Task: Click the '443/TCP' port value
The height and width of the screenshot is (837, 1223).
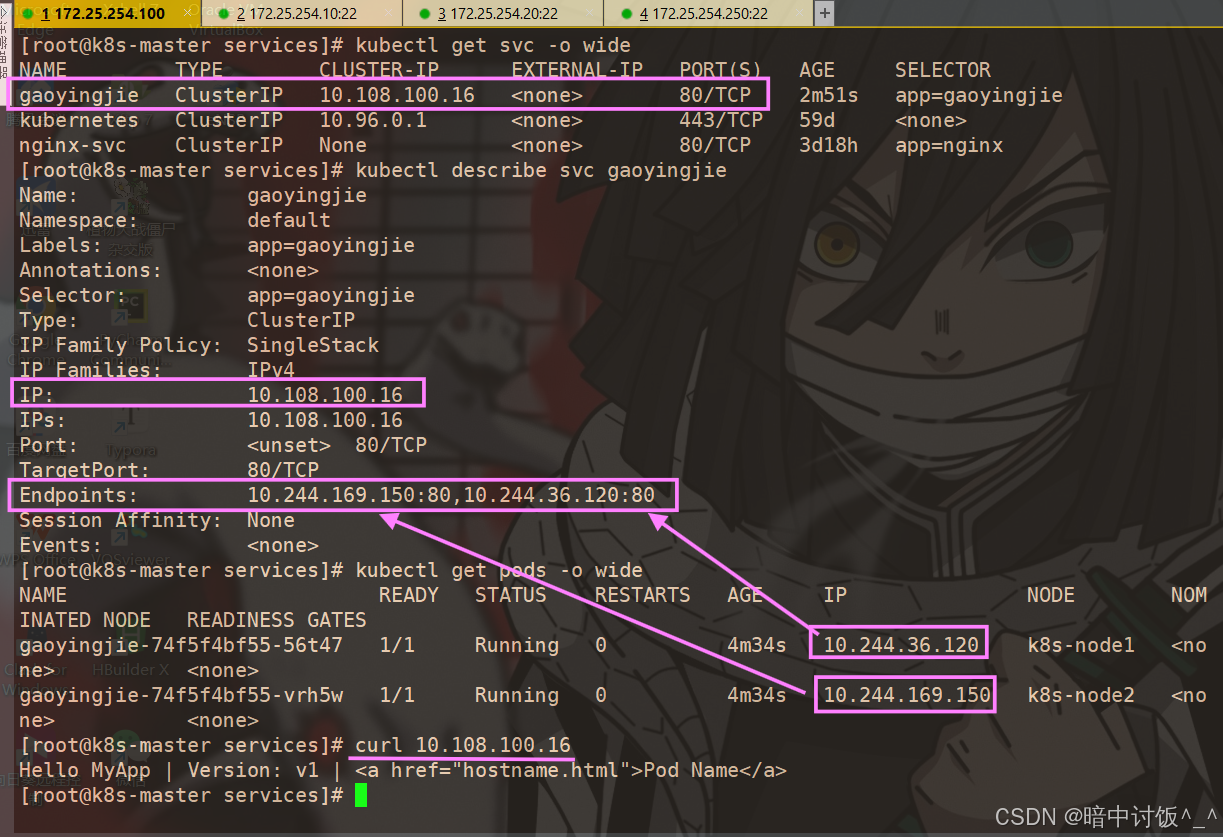Action: click(721, 120)
